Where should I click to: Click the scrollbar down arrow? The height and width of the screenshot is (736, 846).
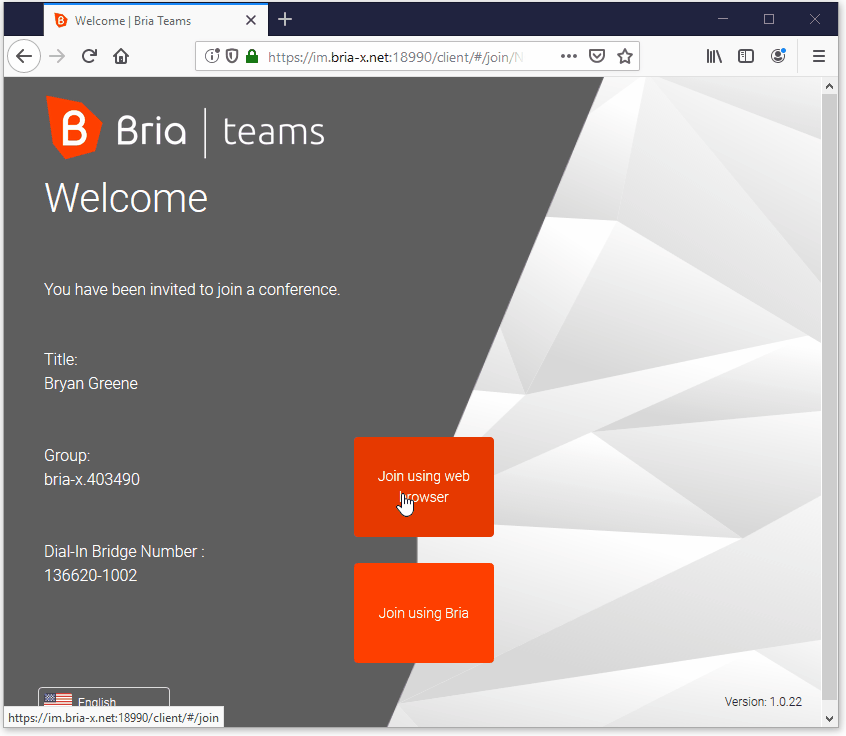[829, 718]
